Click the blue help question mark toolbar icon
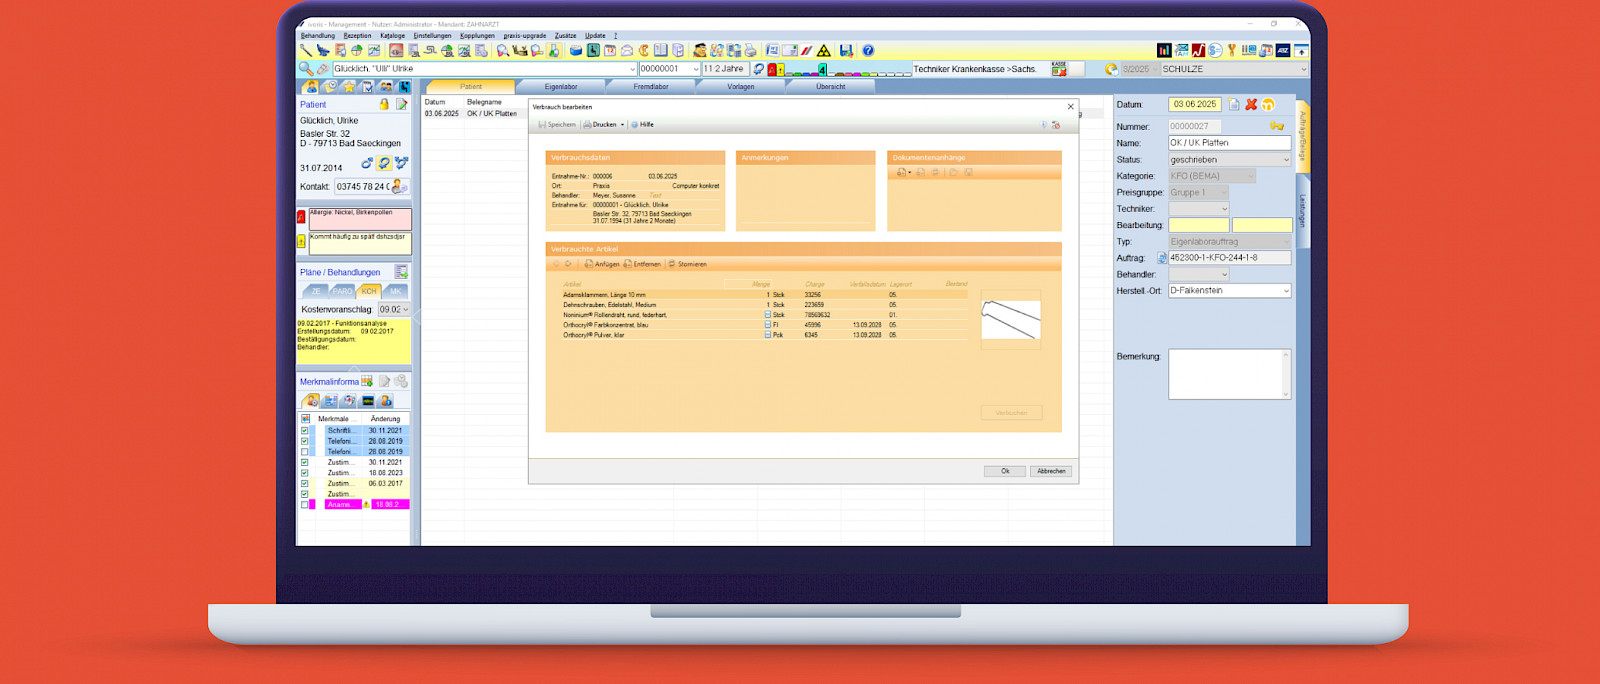Screen dimensions: 1600x684 tap(868, 51)
